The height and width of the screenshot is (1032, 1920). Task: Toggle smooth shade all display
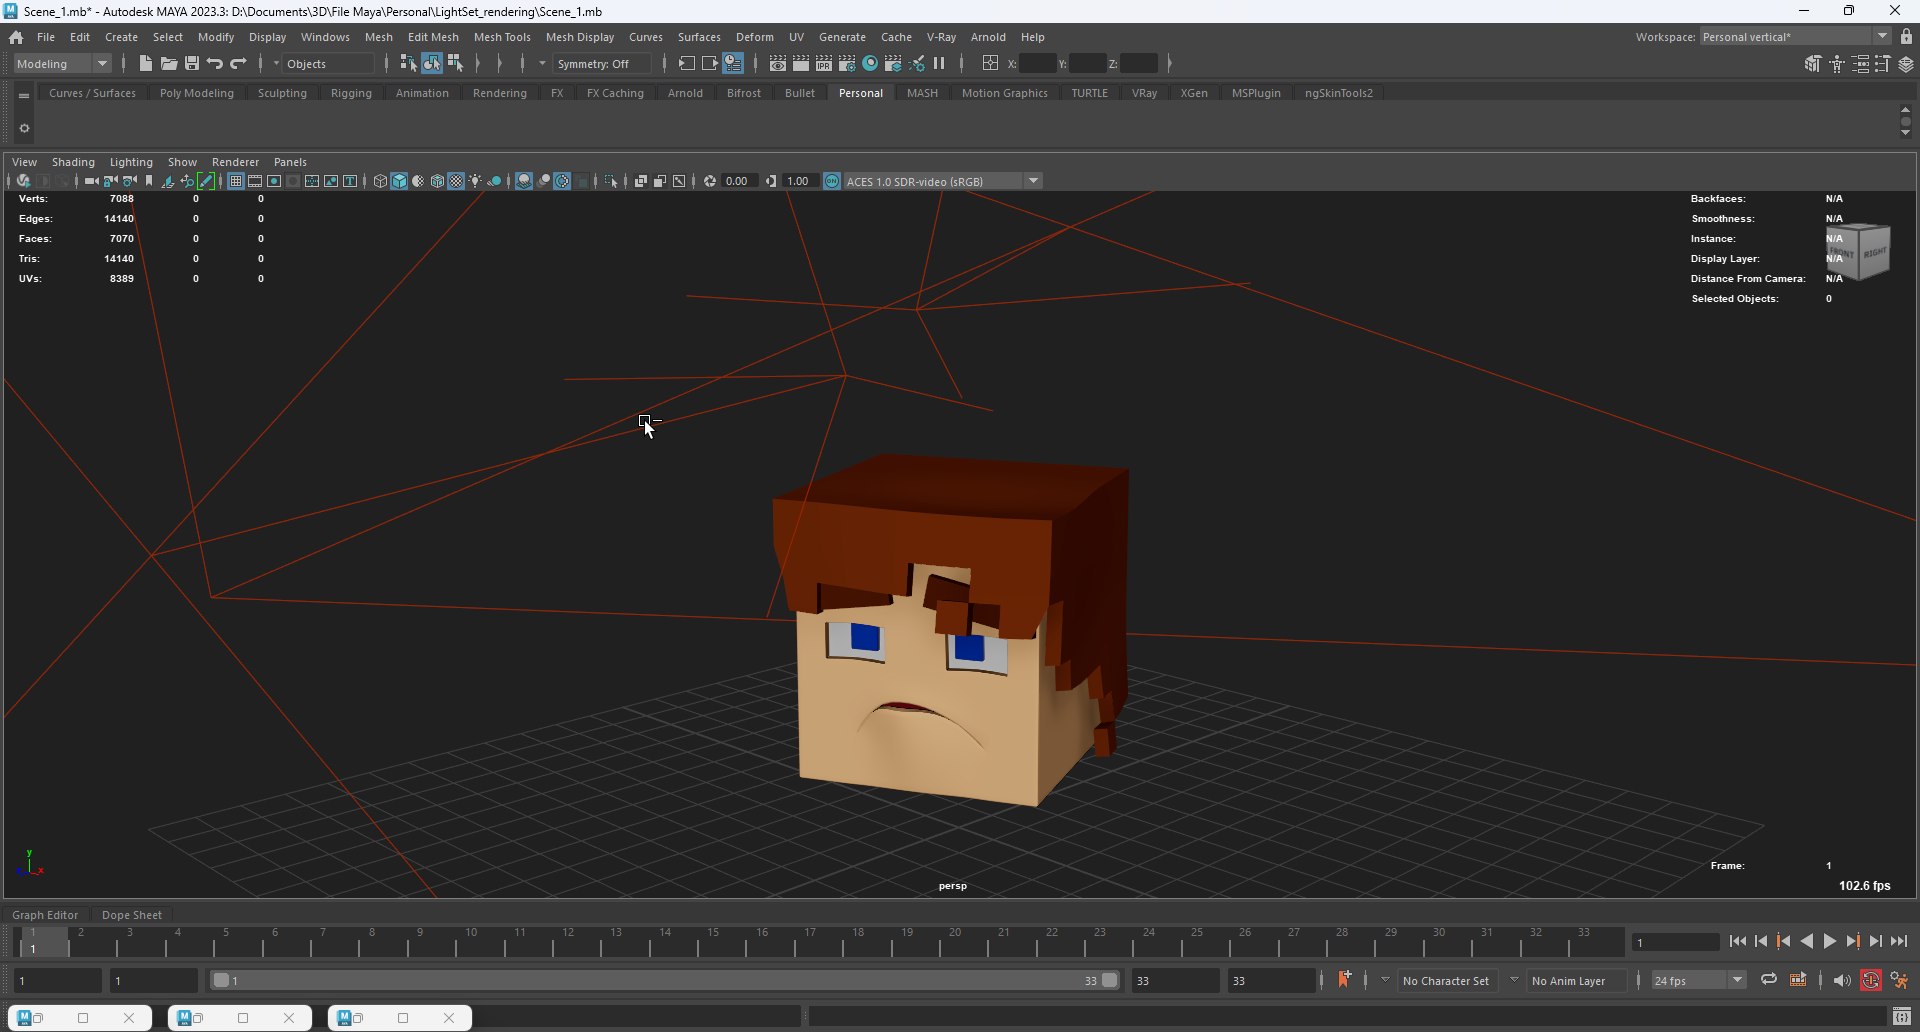[x=399, y=181]
